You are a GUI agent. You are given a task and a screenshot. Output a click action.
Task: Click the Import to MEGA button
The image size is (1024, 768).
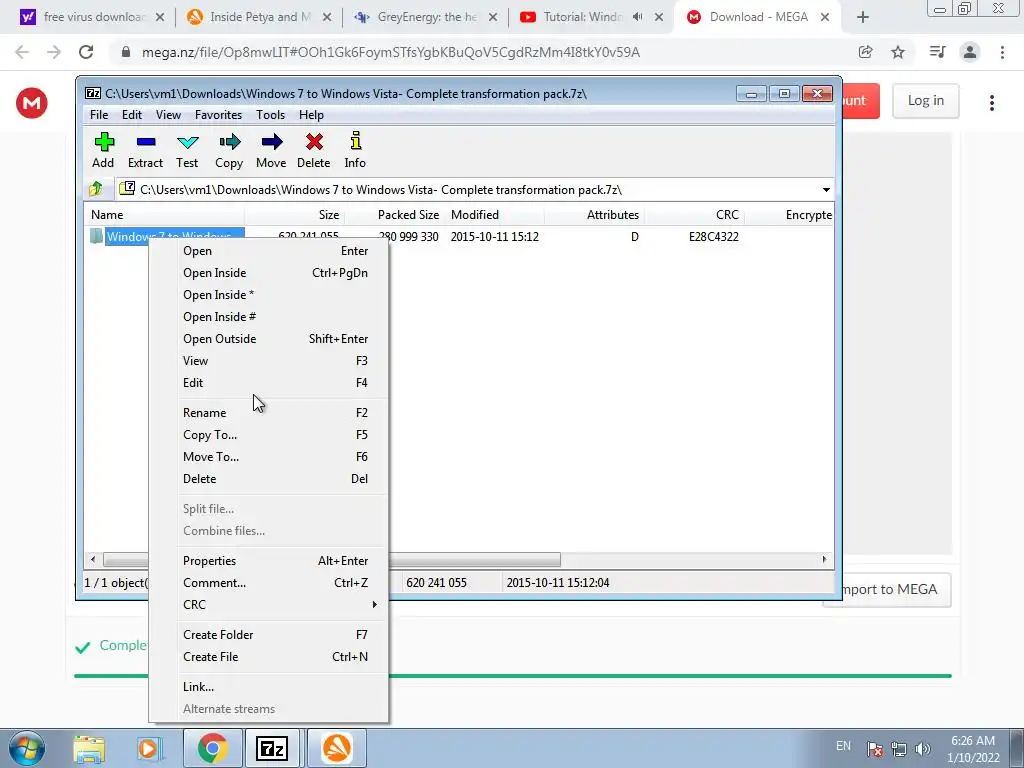coord(895,590)
